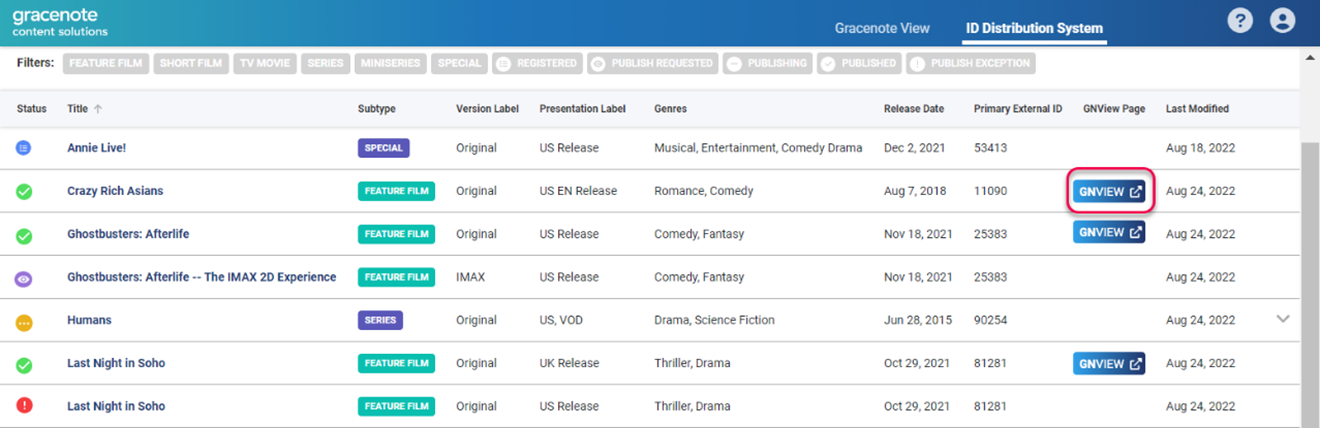Image resolution: width=1320 pixels, height=429 pixels.
Task: Click the registered status icon for Annie Live!
Action: coord(24,148)
